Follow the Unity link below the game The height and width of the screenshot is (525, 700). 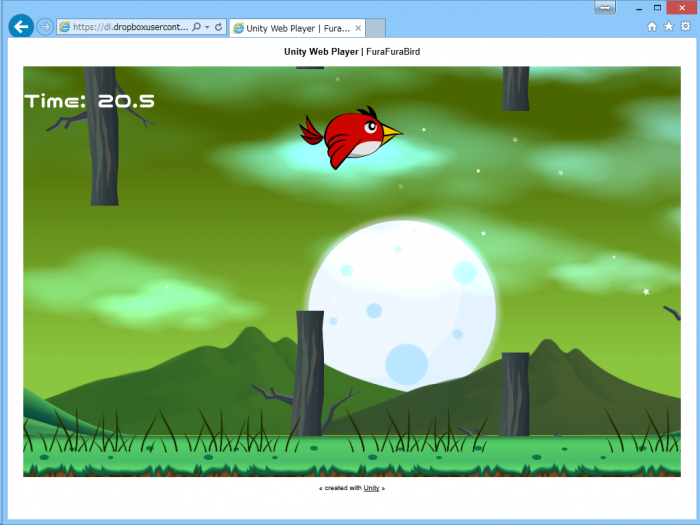371,488
